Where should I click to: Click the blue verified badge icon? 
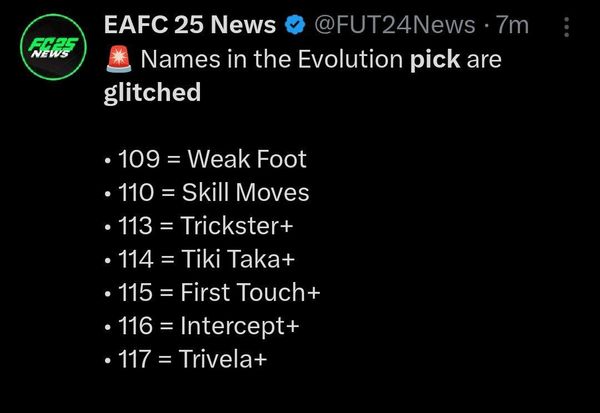pos(295,26)
